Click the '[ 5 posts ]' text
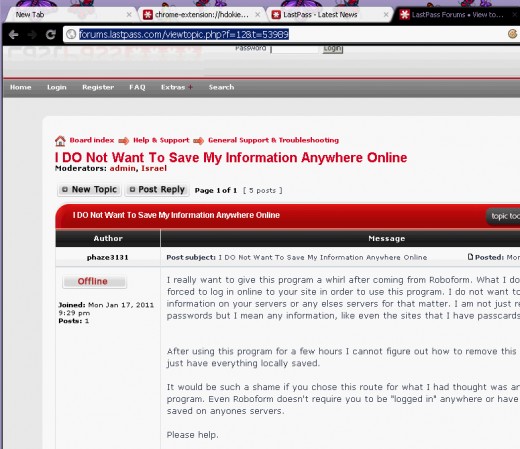This screenshot has height=449, width=520. 263,190
